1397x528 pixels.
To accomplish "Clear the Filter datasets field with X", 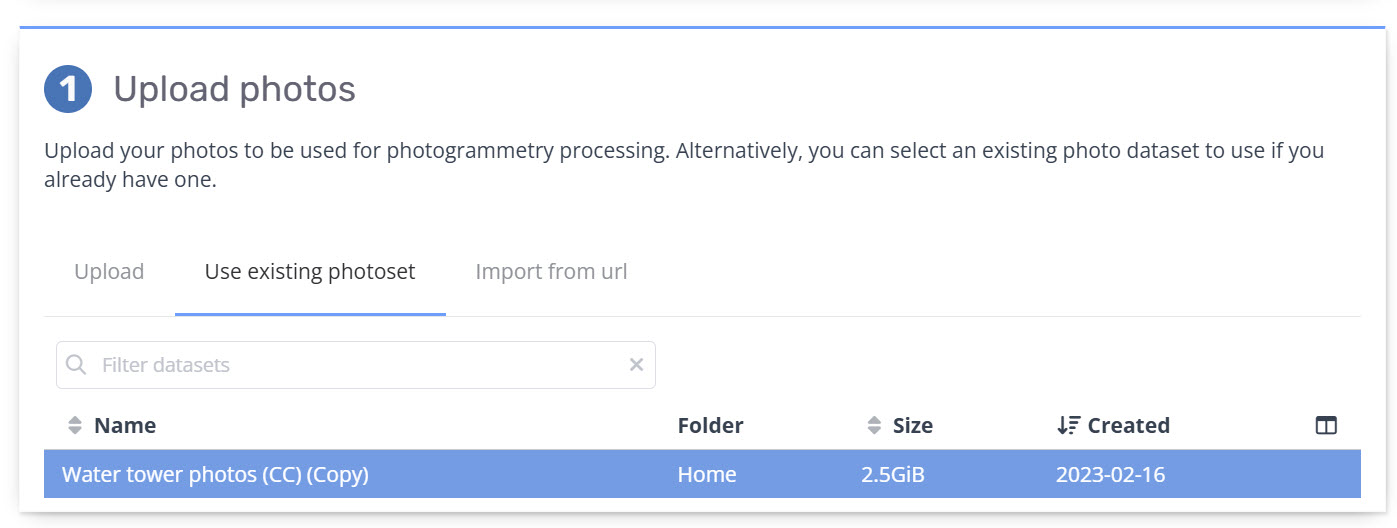I will tap(636, 365).
